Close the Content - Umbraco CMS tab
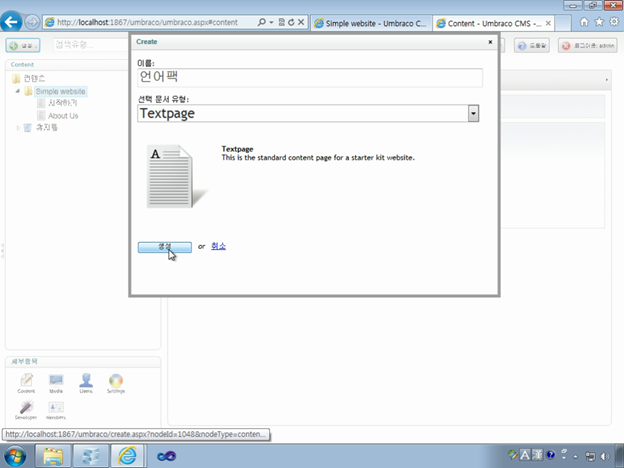The image size is (624, 468). 548,23
